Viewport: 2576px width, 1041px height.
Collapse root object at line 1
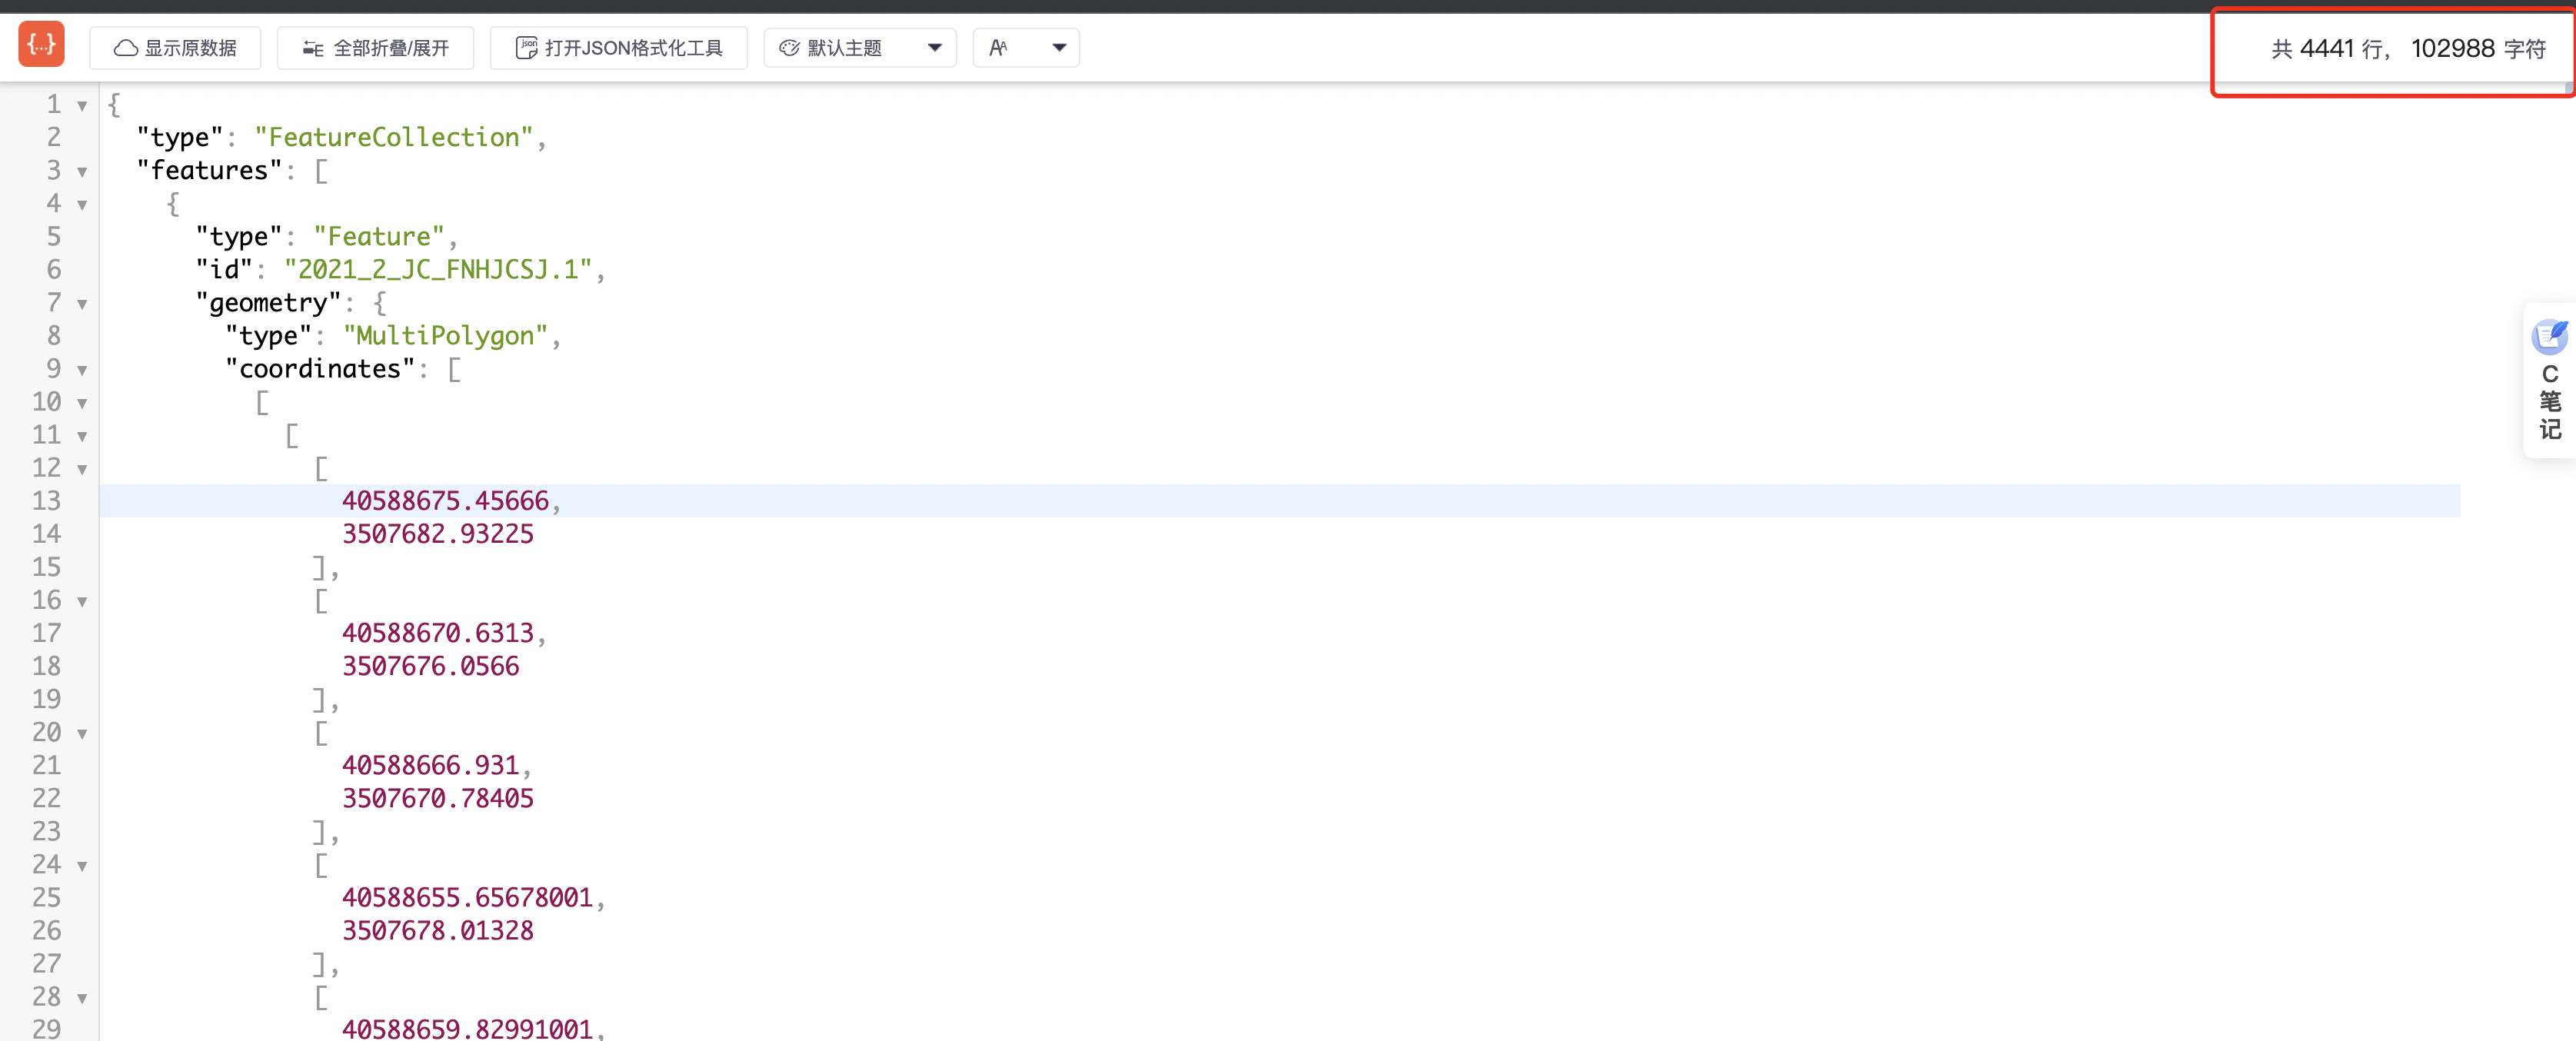(x=82, y=105)
